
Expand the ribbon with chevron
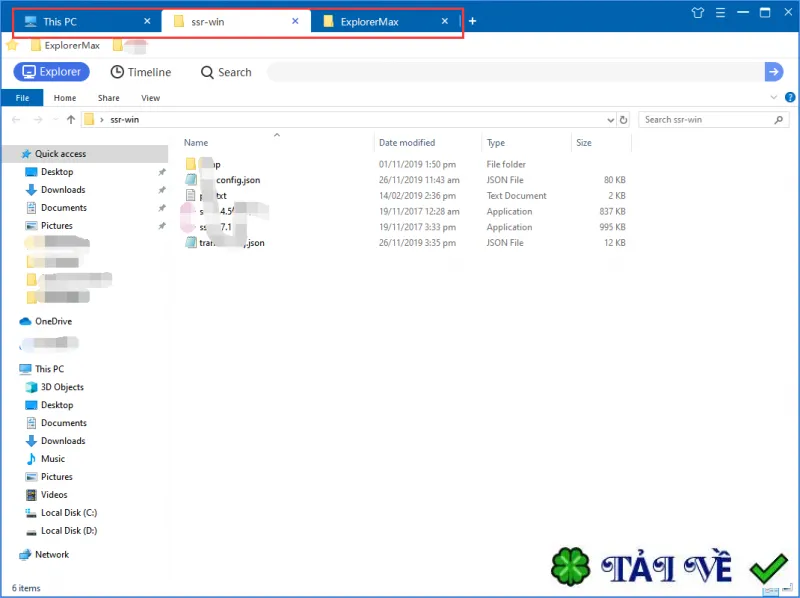773,97
